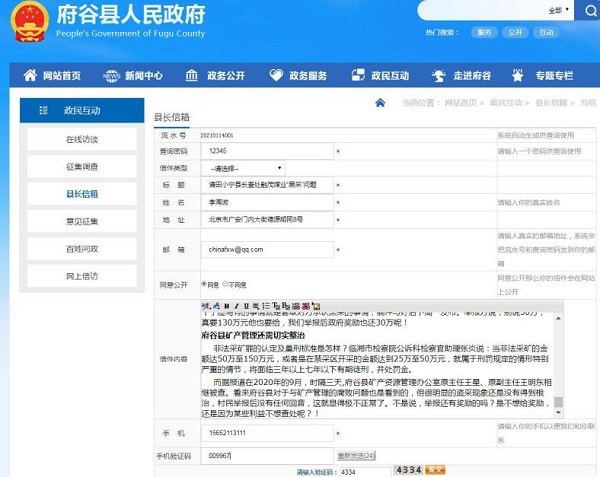Click the breadcrumb home icon

381,102
